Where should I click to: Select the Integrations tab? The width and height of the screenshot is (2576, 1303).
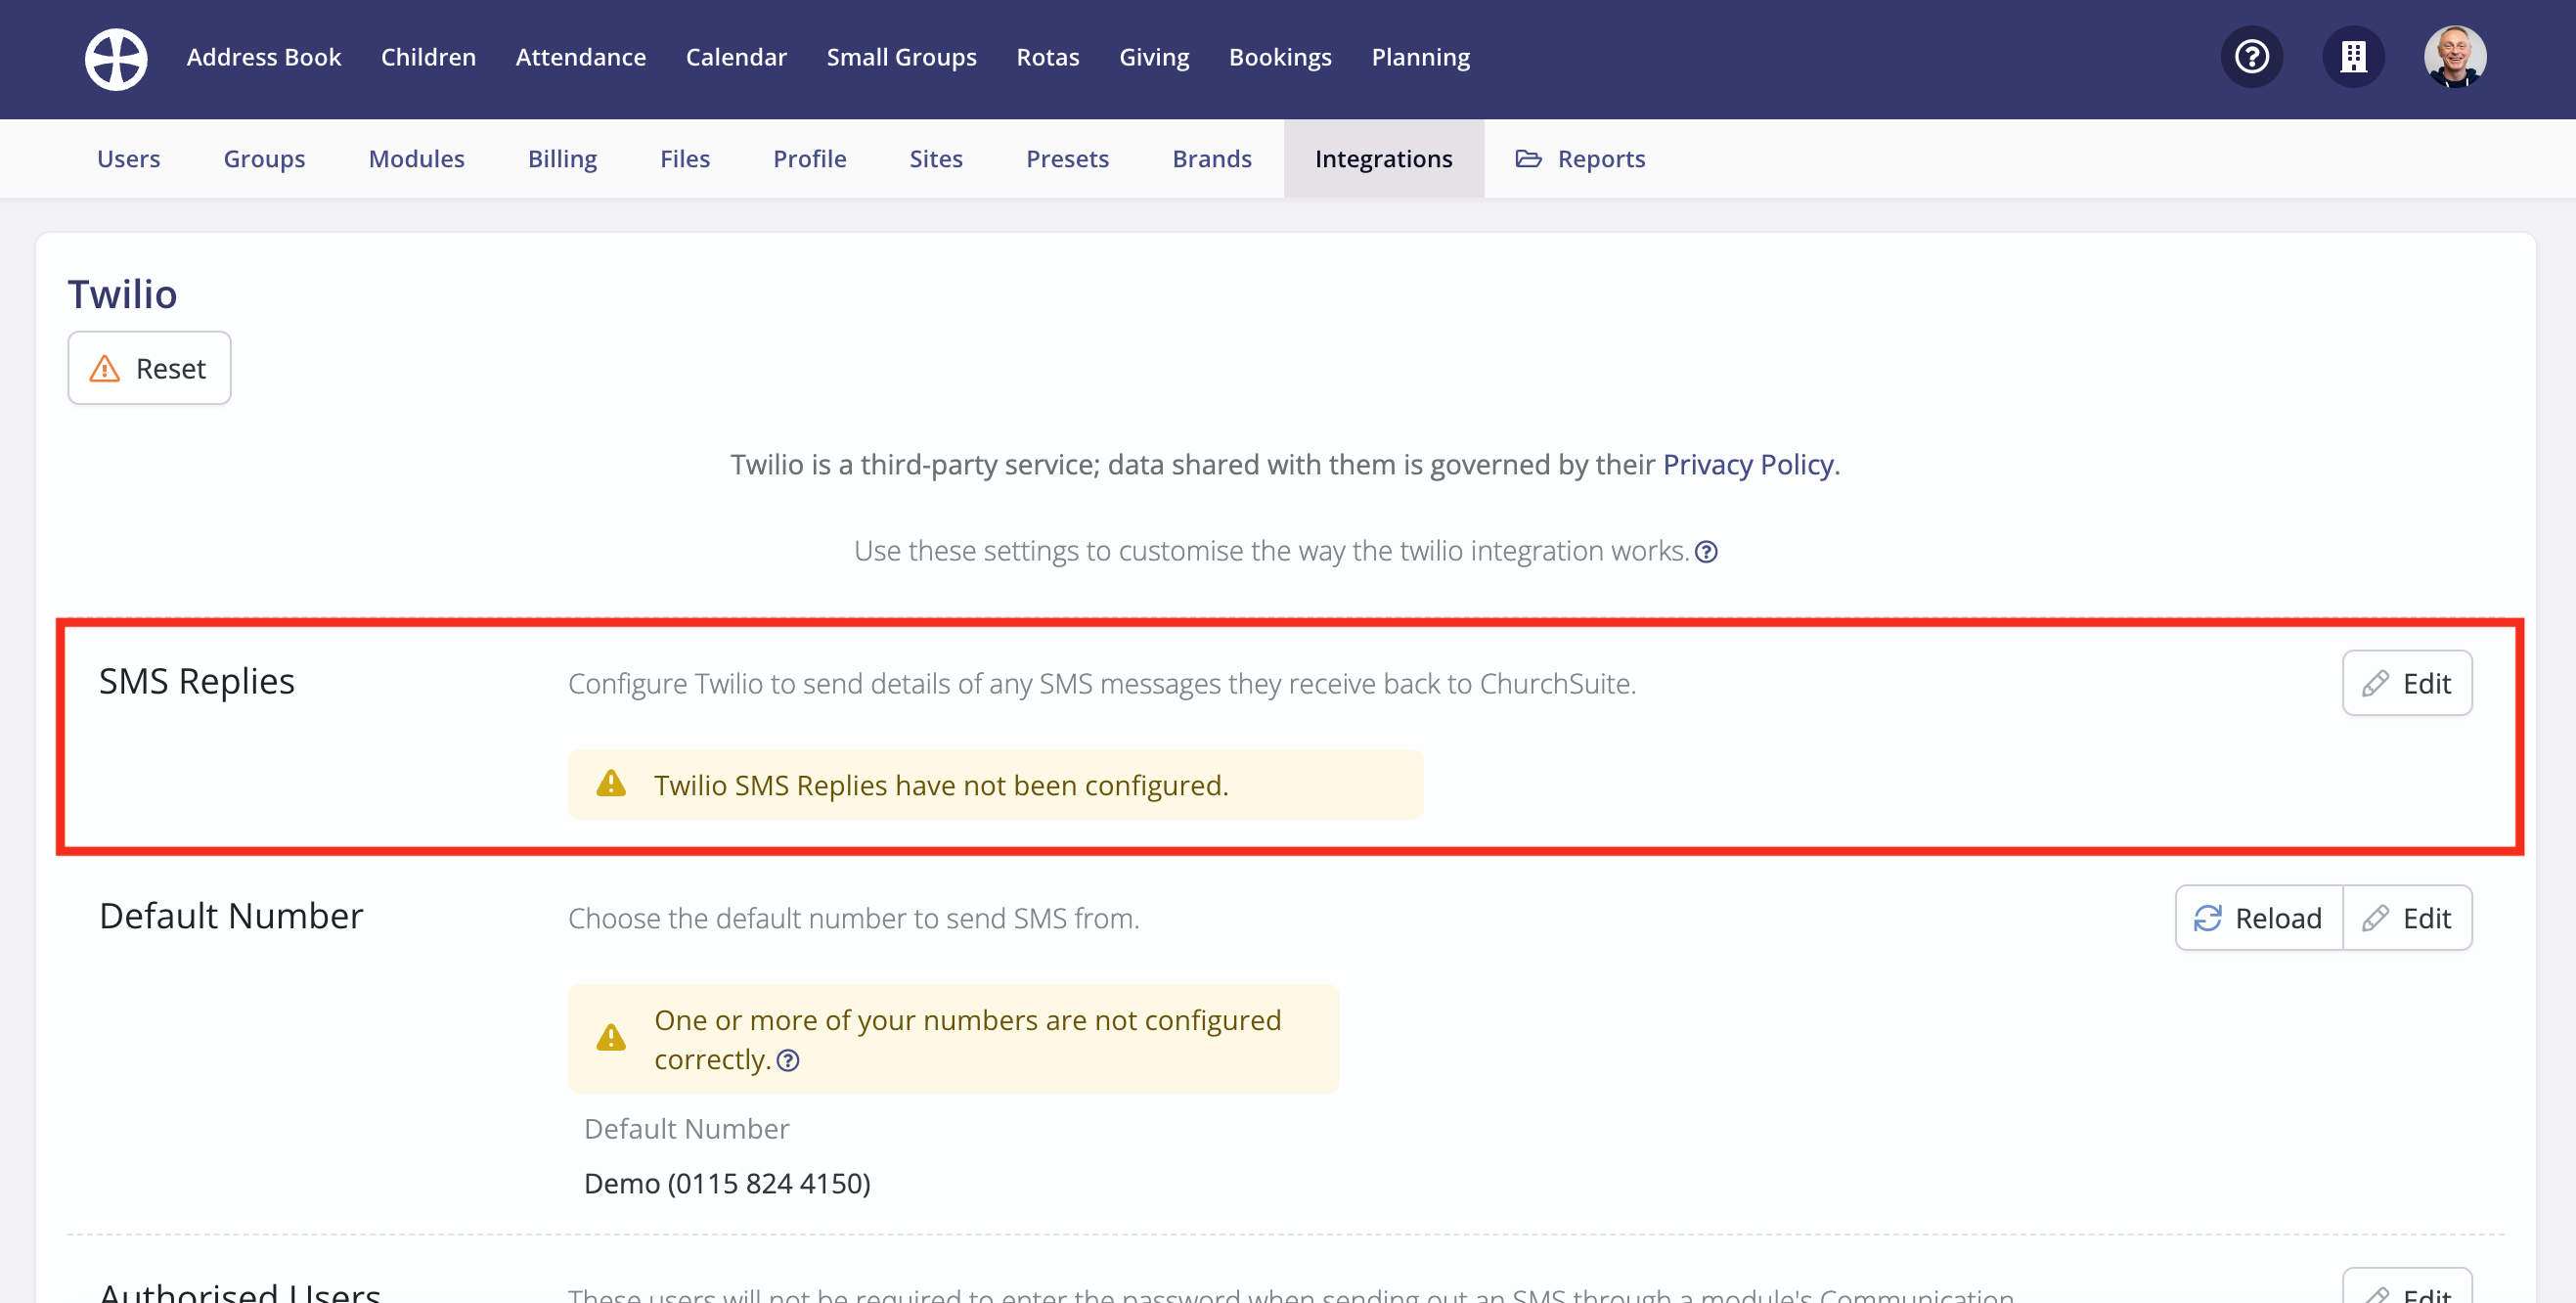pos(1383,159)
